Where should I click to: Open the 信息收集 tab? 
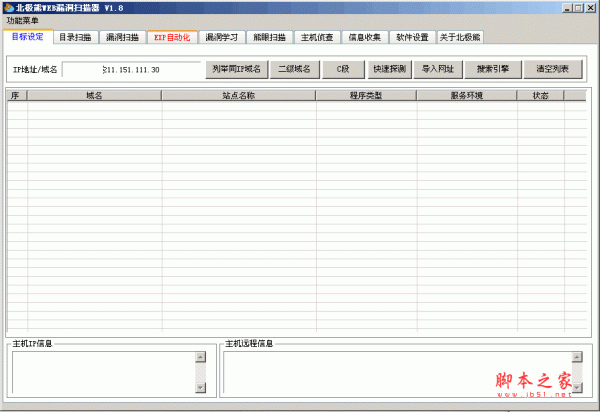point(364,38)
